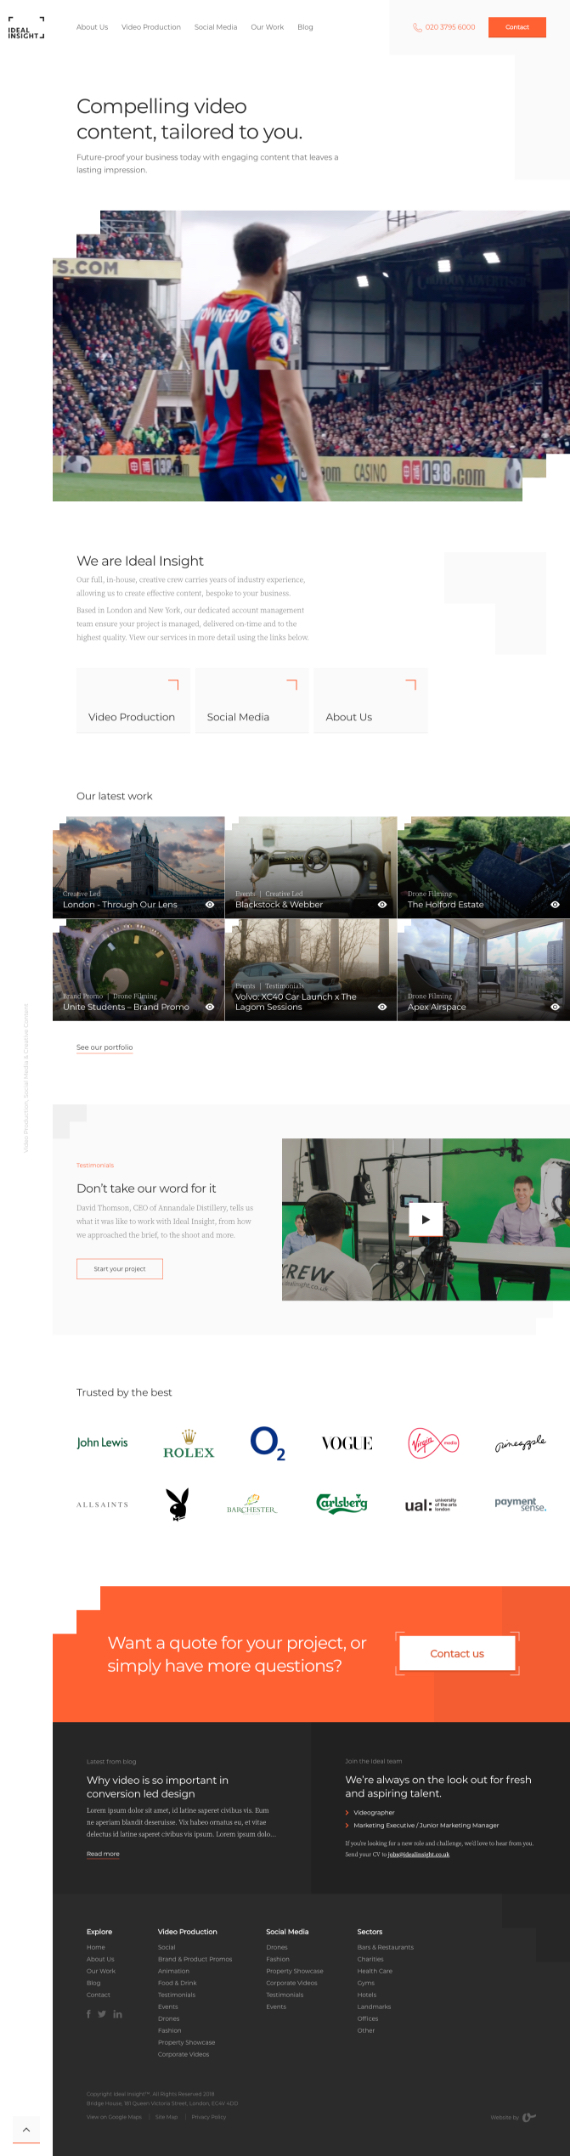Open Video Production in the top navigation

point(151,27)
